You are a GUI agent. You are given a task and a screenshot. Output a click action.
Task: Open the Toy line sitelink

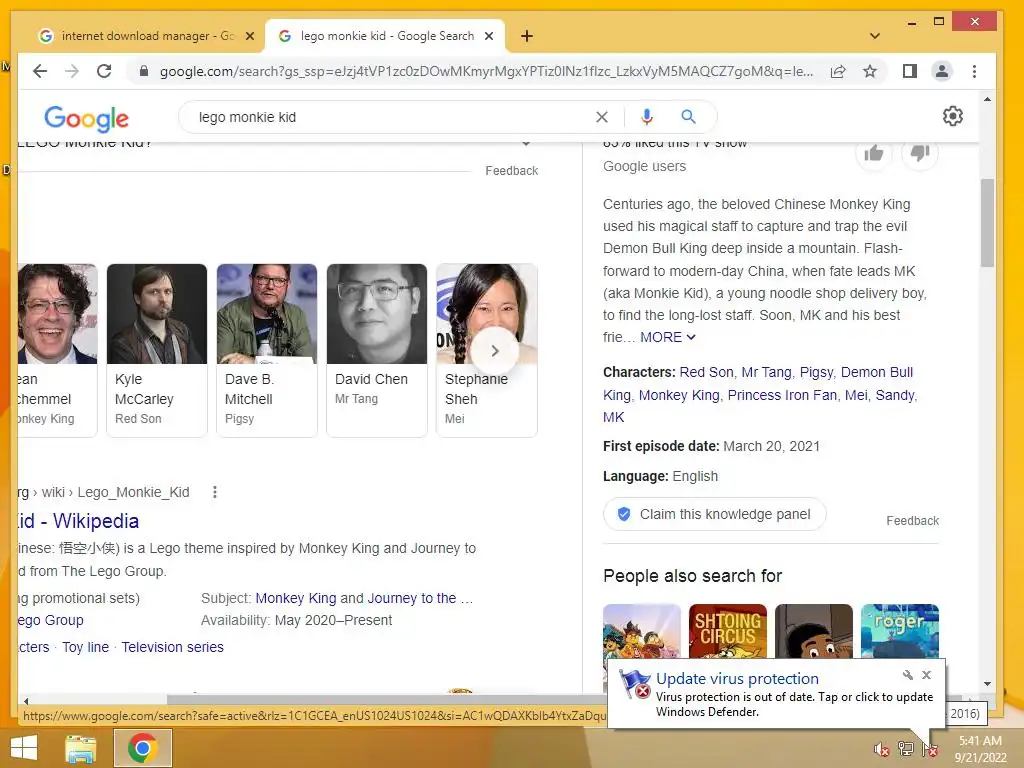point(86,647)
